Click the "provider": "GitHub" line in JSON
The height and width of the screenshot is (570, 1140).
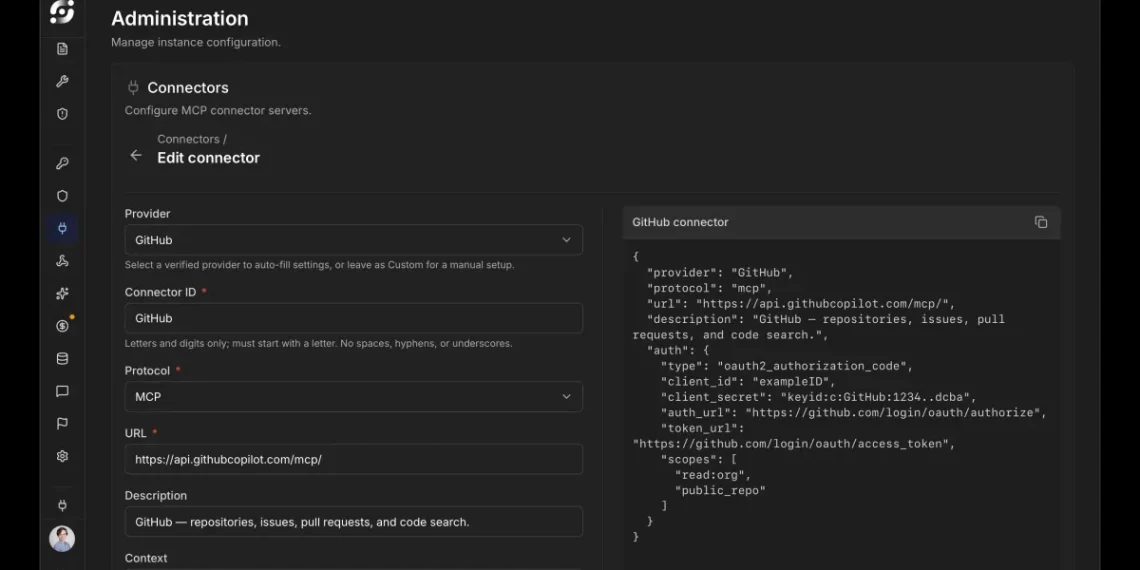point(720,273)
